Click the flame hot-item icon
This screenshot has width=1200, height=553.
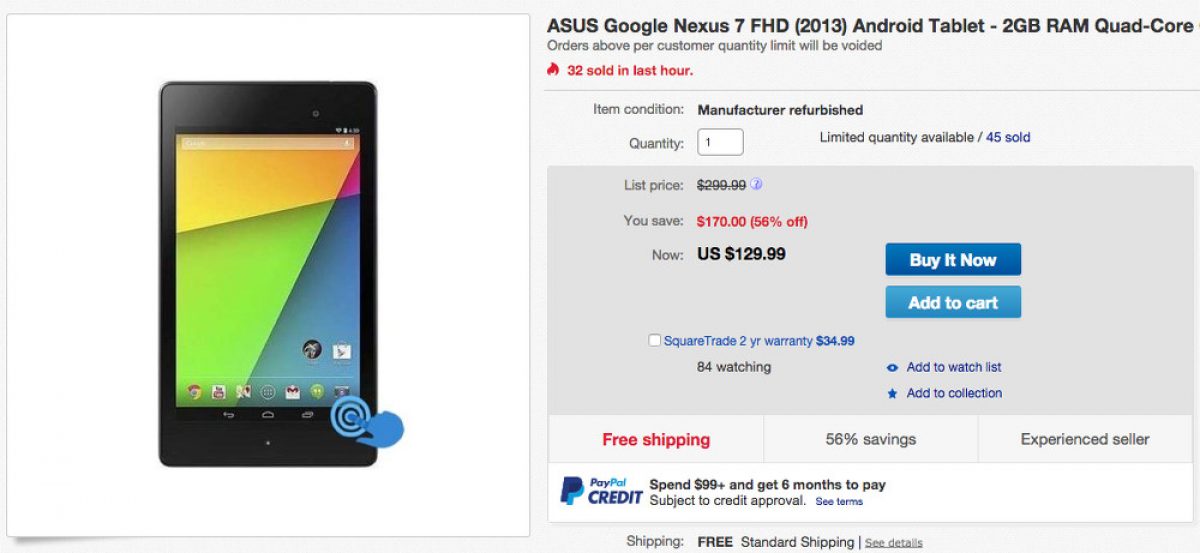[x=553, y=70]
